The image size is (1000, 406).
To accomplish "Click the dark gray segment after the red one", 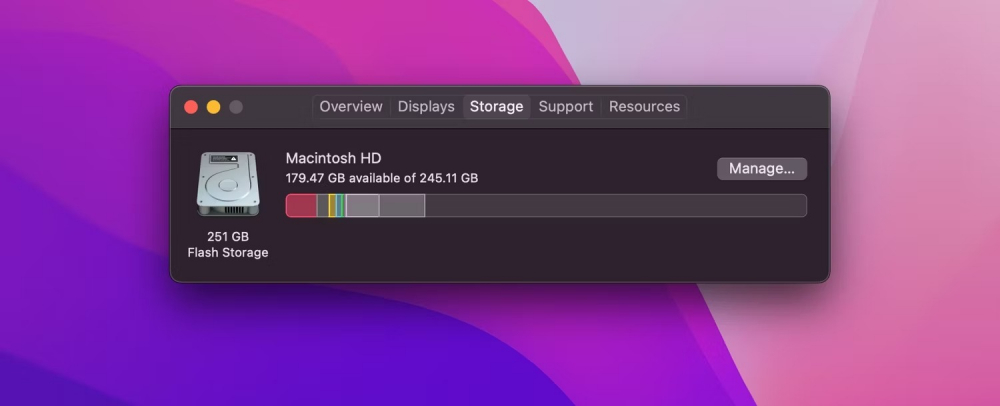I will coord(322,205).
